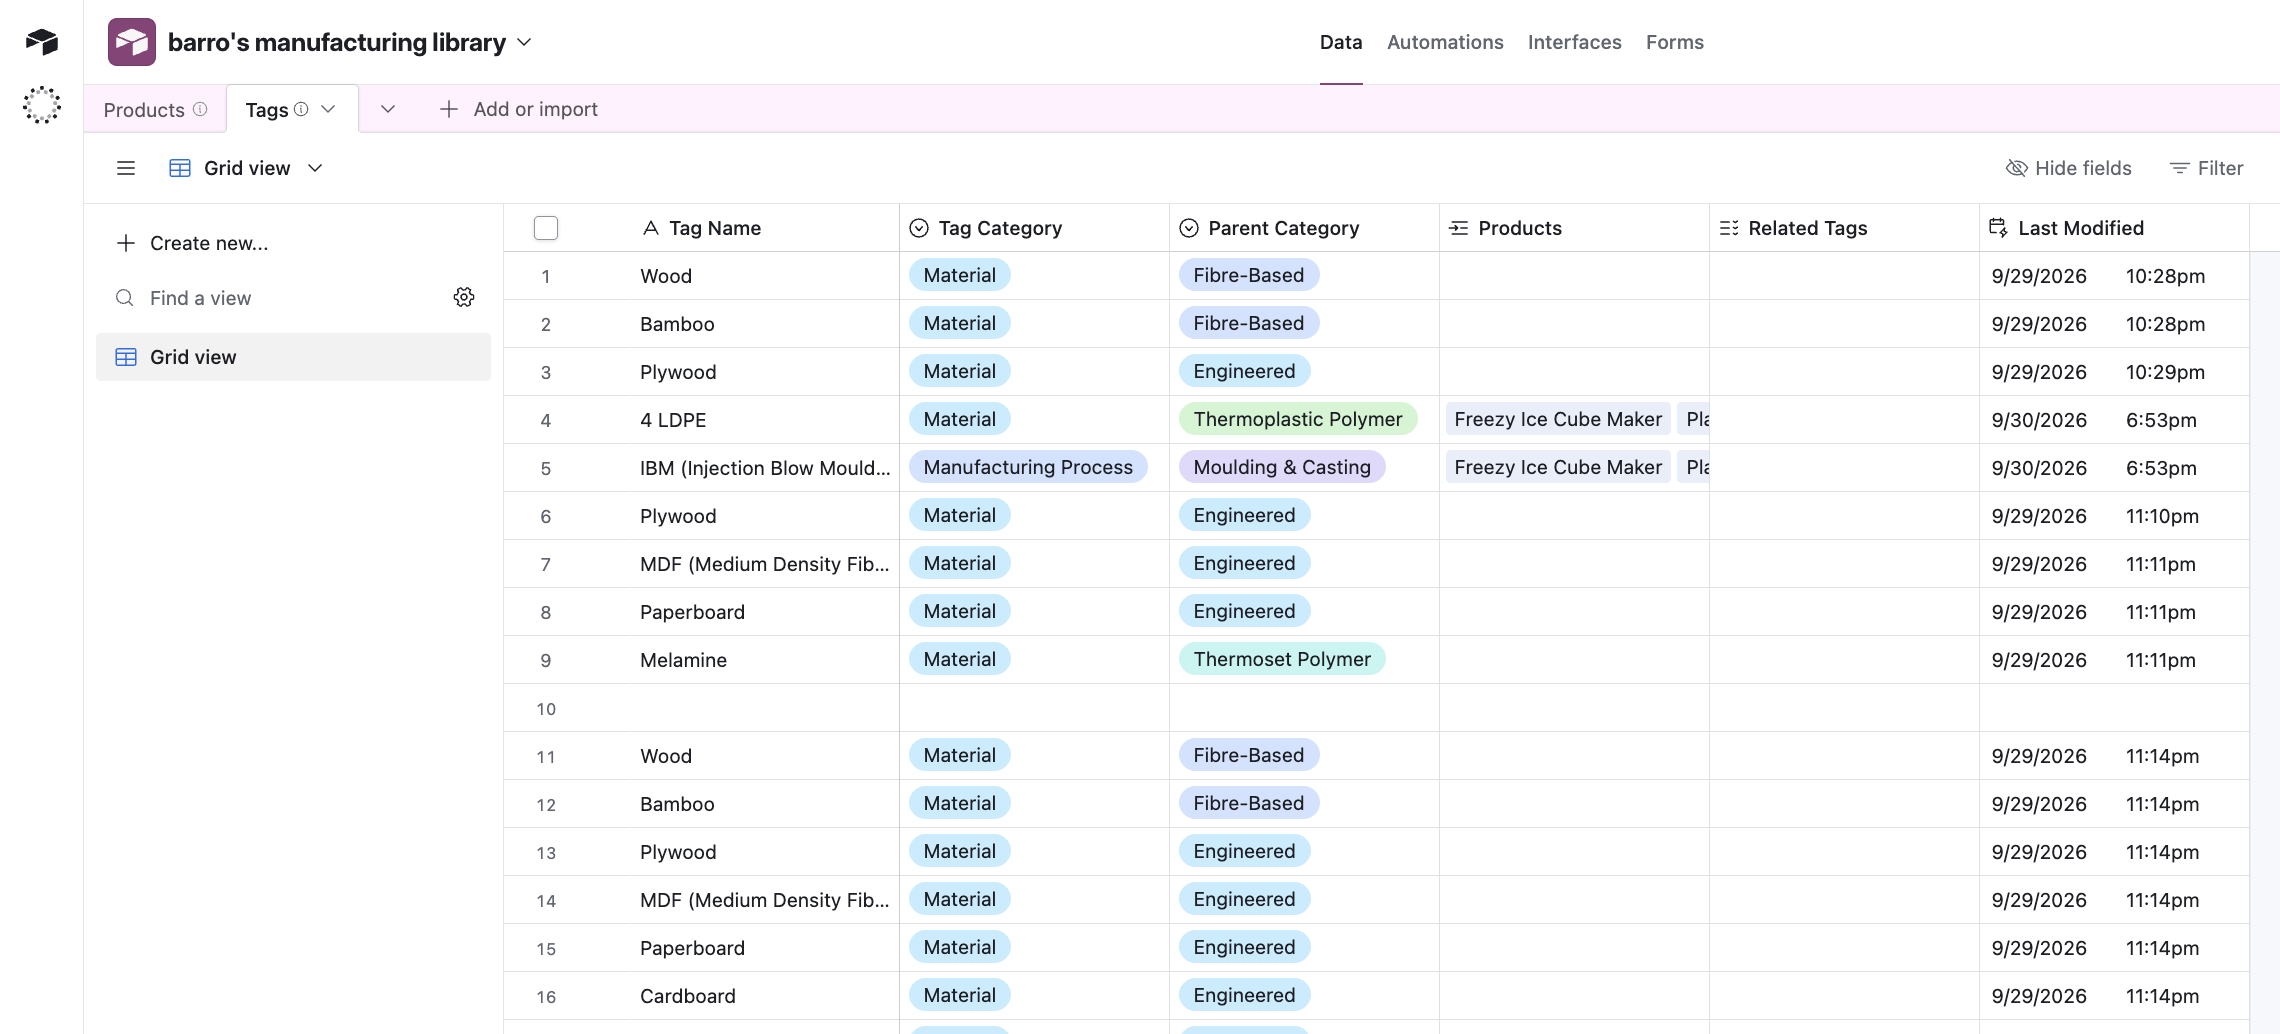The height and width of the screenshot is (1034, 2280).
Task: Open info icon next to Products tab
Action: tap(200, 109)
